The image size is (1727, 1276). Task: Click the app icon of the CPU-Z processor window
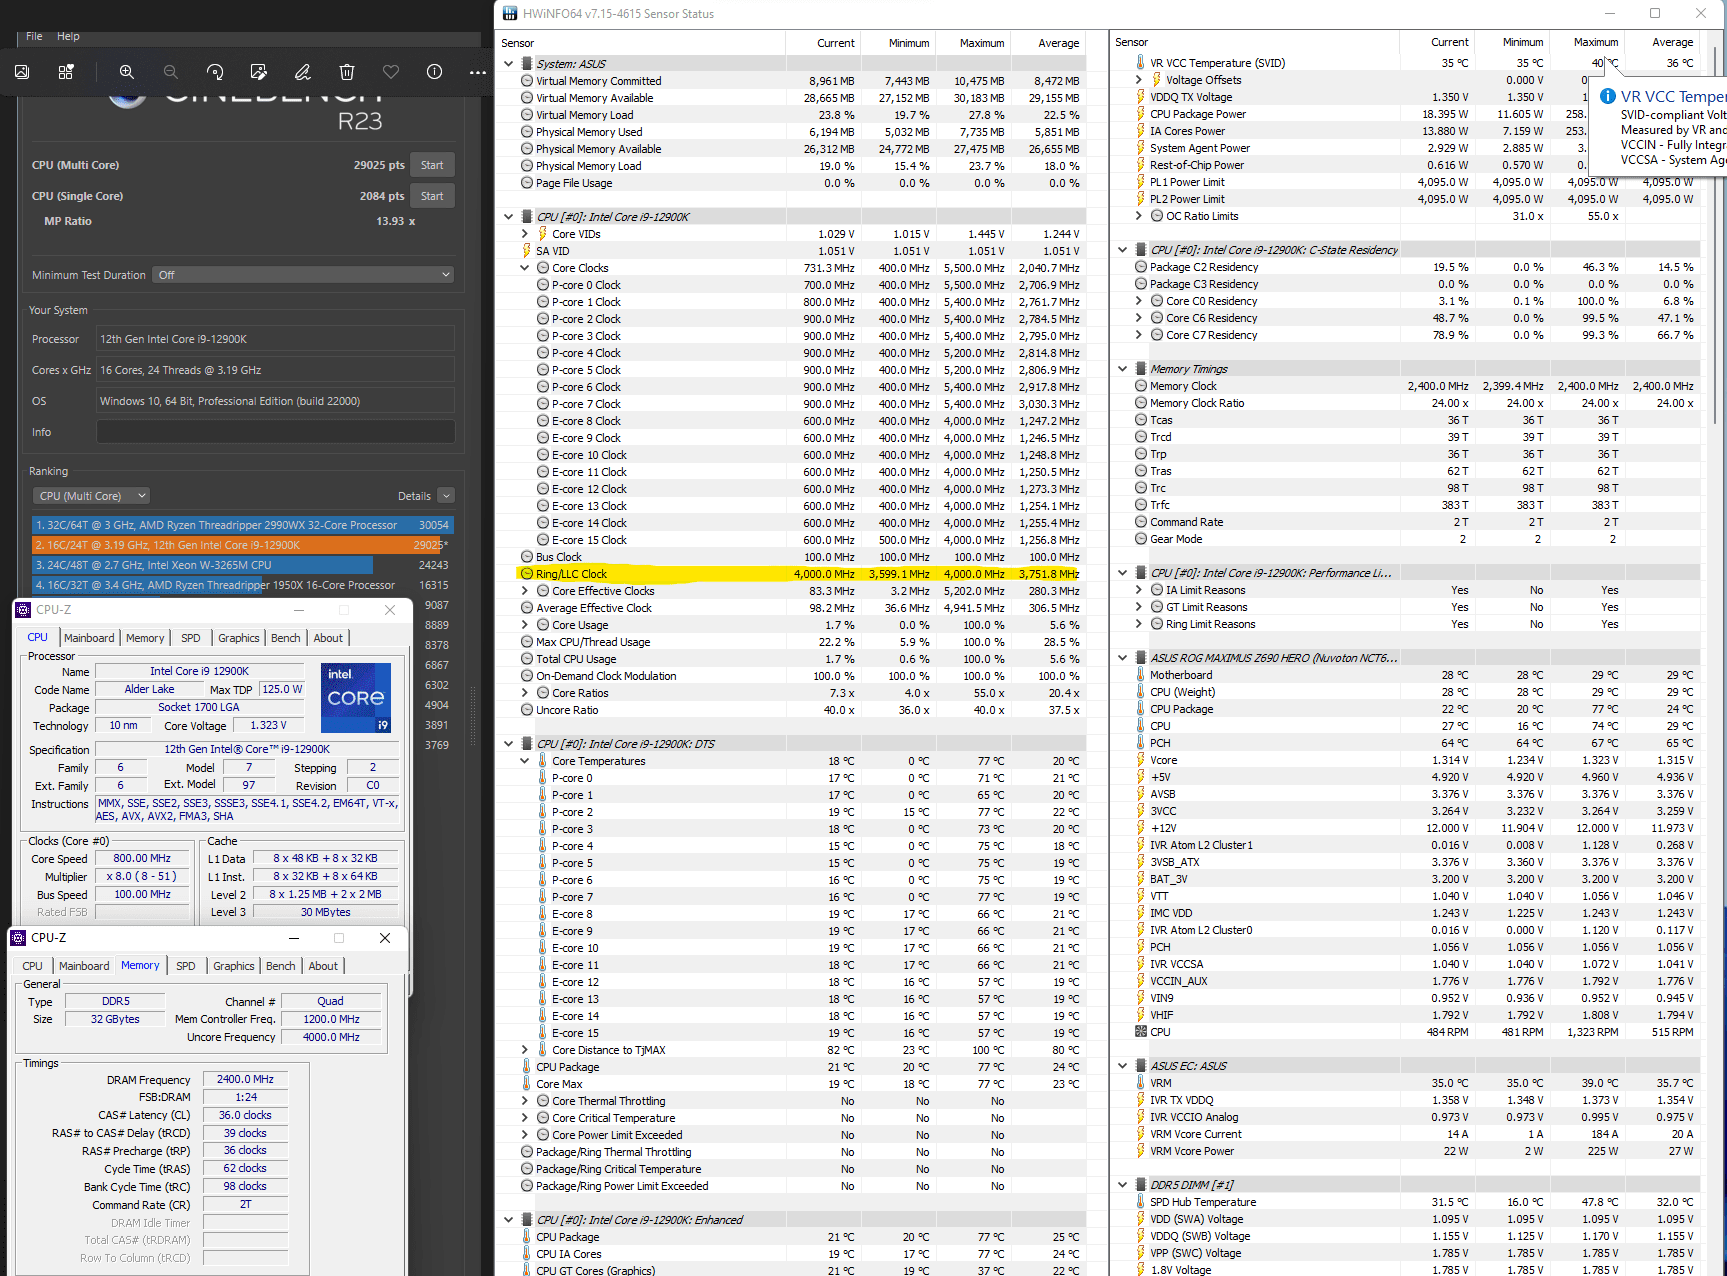[23, 610]
